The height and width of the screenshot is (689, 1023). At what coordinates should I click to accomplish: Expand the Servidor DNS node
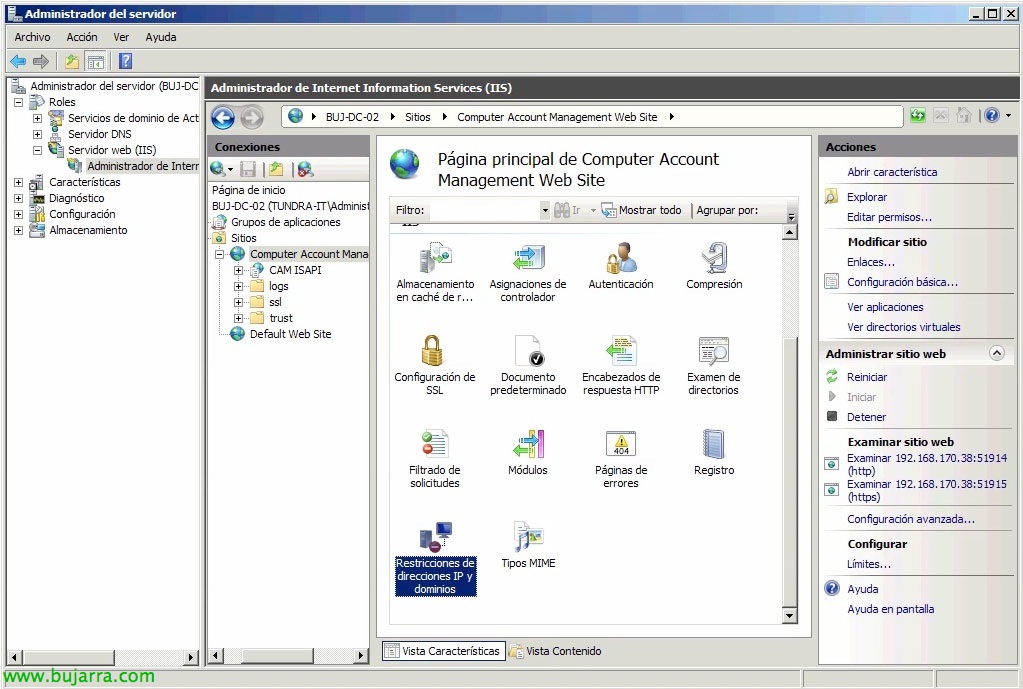point(38,134)
